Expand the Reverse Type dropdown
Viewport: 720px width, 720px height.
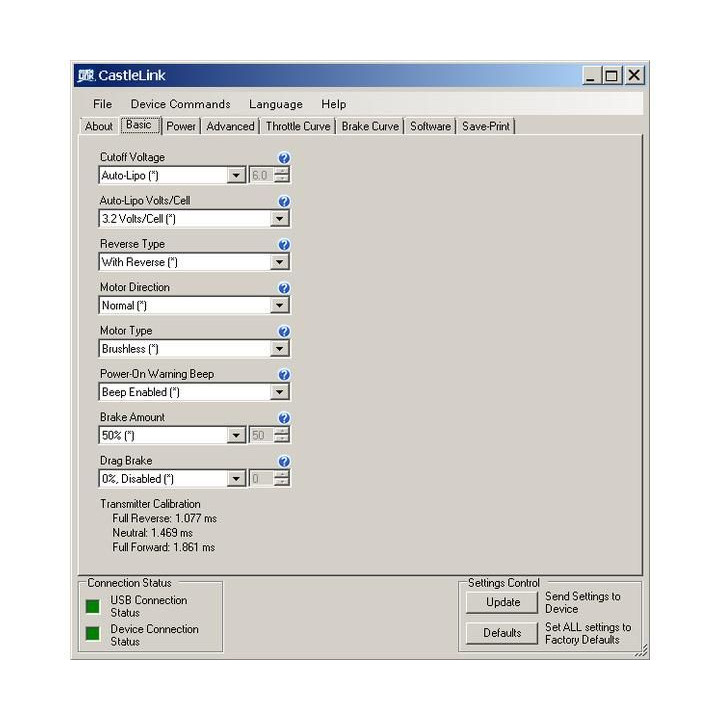pos(279,262)
